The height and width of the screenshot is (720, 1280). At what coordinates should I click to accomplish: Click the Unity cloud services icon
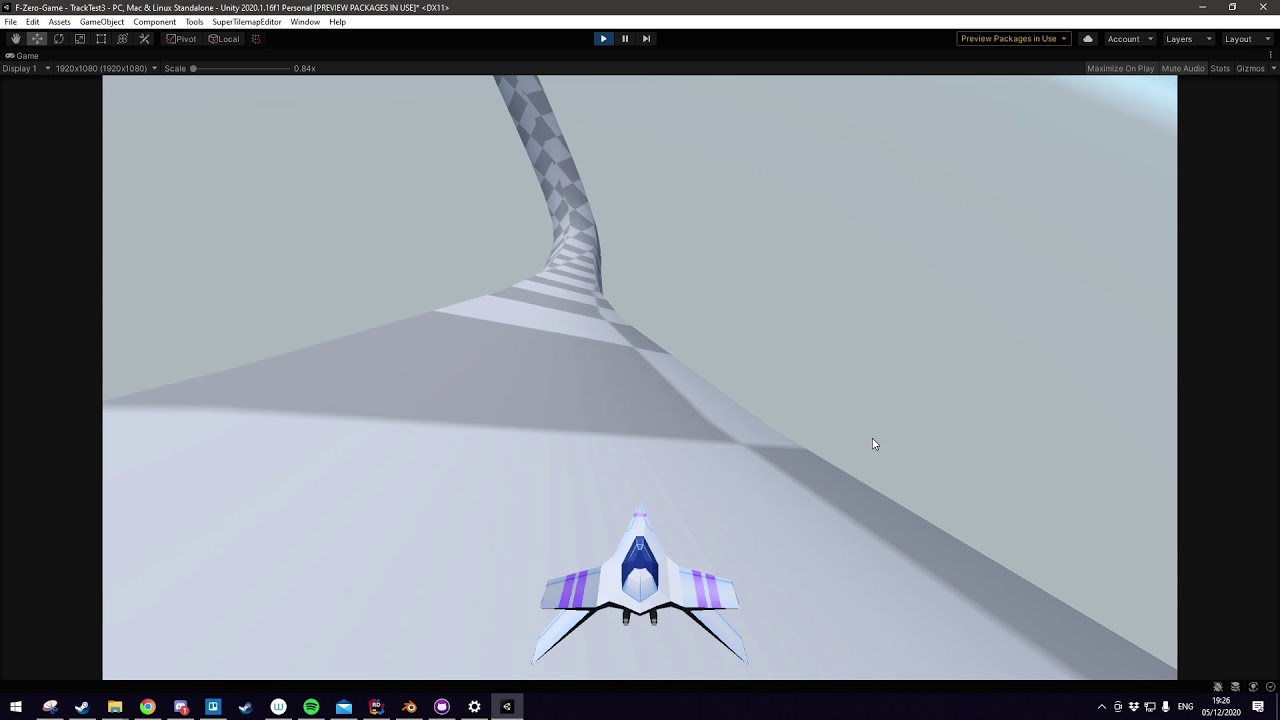[x=1087, y=38]
